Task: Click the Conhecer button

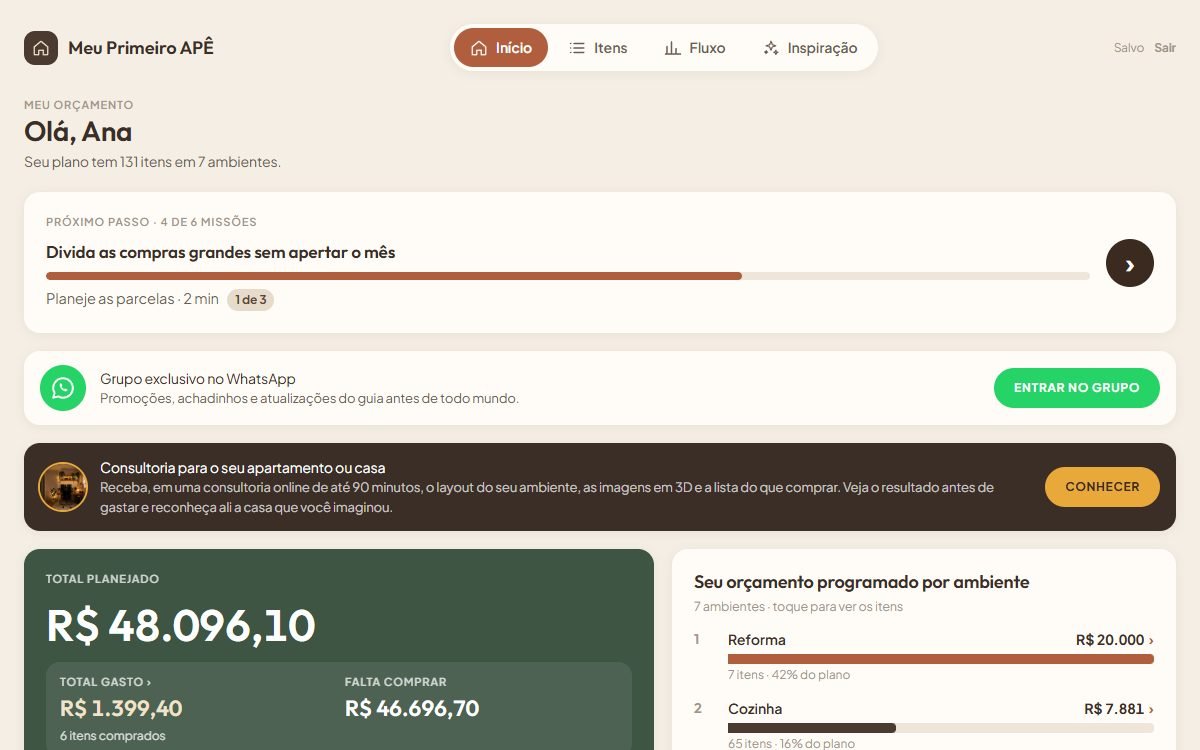Action: click(x=1102, y=487)
